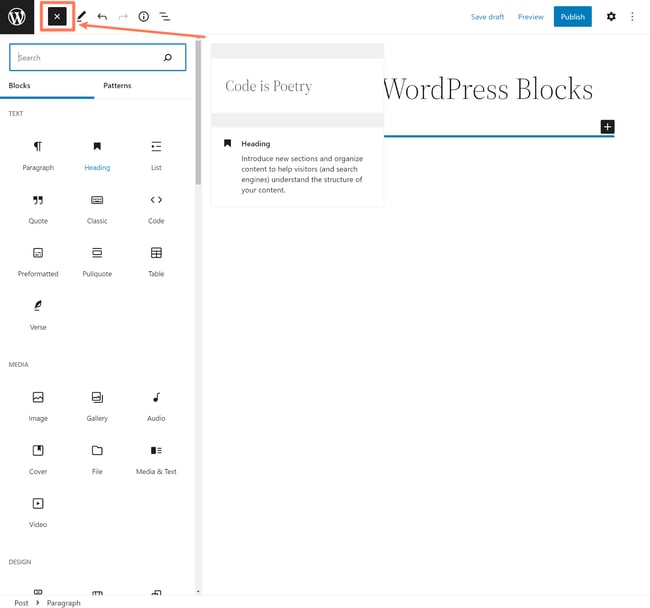Viewport: 650px width, 608px height.
Task: Select the Tools pencil icon
Action: tap(82, 17)
